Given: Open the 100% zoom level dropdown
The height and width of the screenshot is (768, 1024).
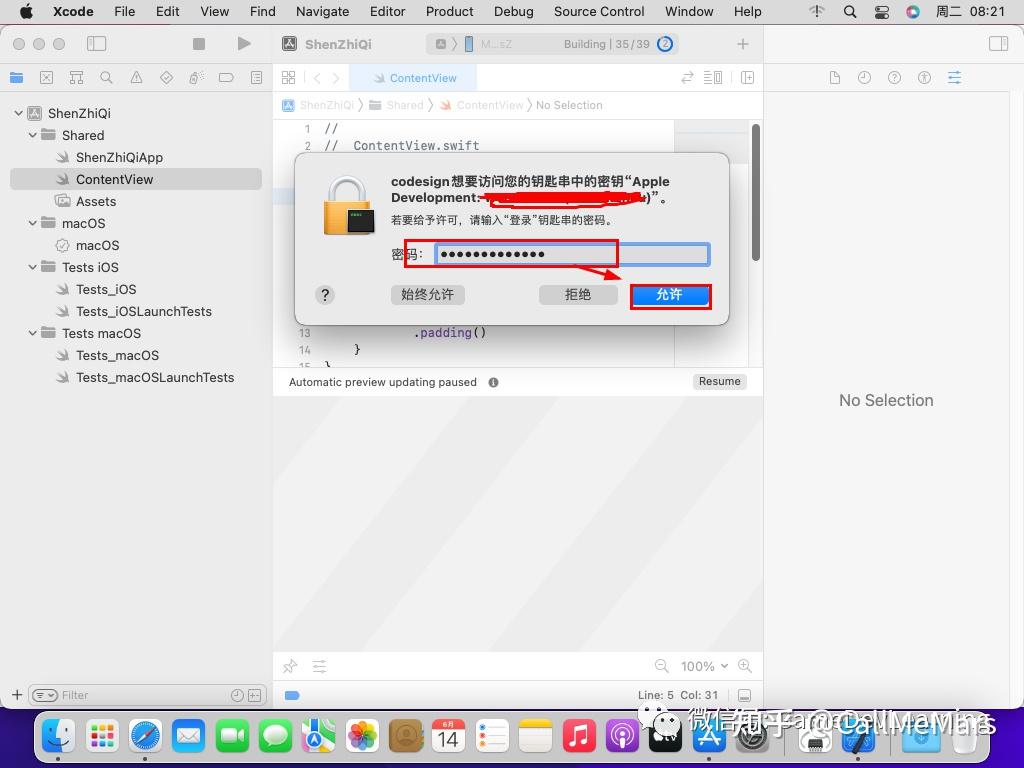Looking at the screenshot, I should click(x=704, y=666).
